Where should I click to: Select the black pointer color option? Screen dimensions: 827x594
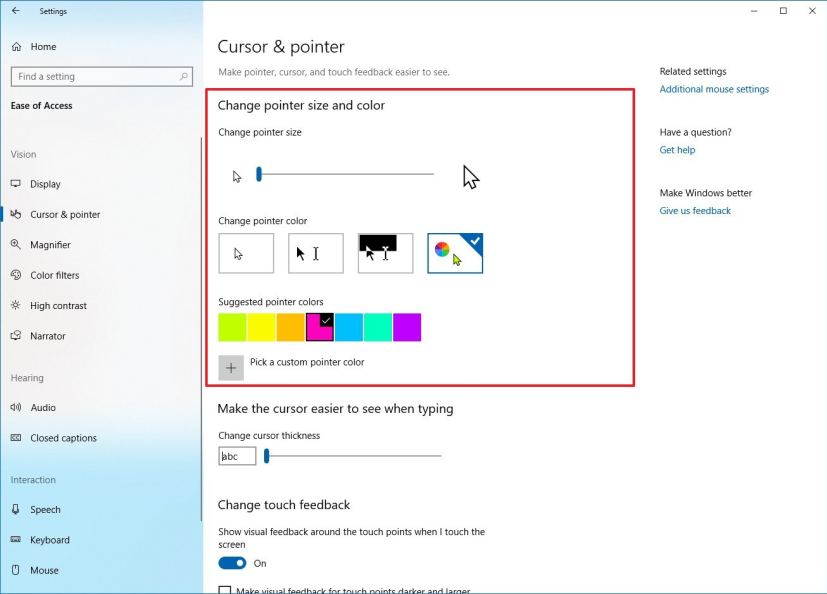pyautogui.click(x=316, y=252)
